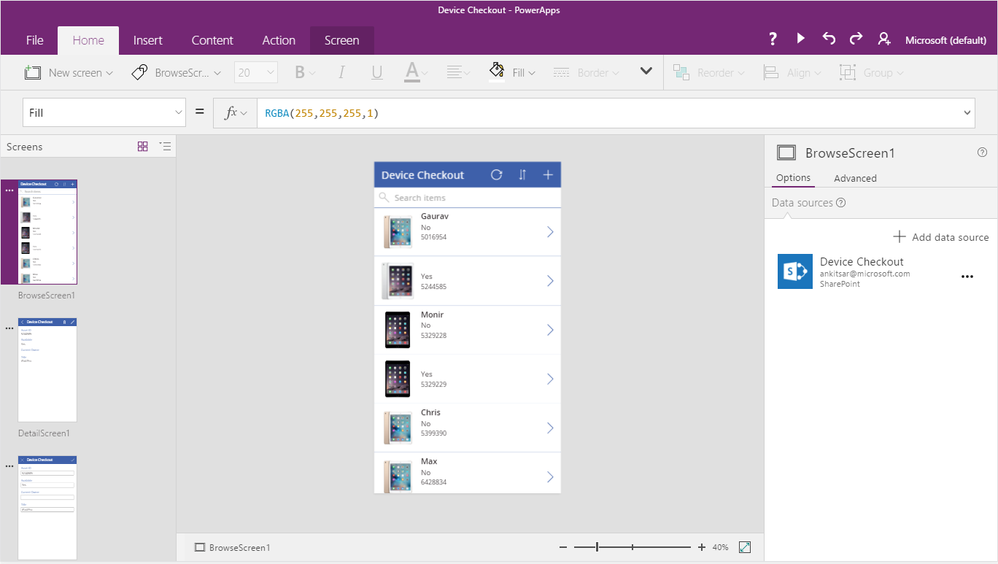
Task: Switch Screens pane to list view
Action: 165,146
